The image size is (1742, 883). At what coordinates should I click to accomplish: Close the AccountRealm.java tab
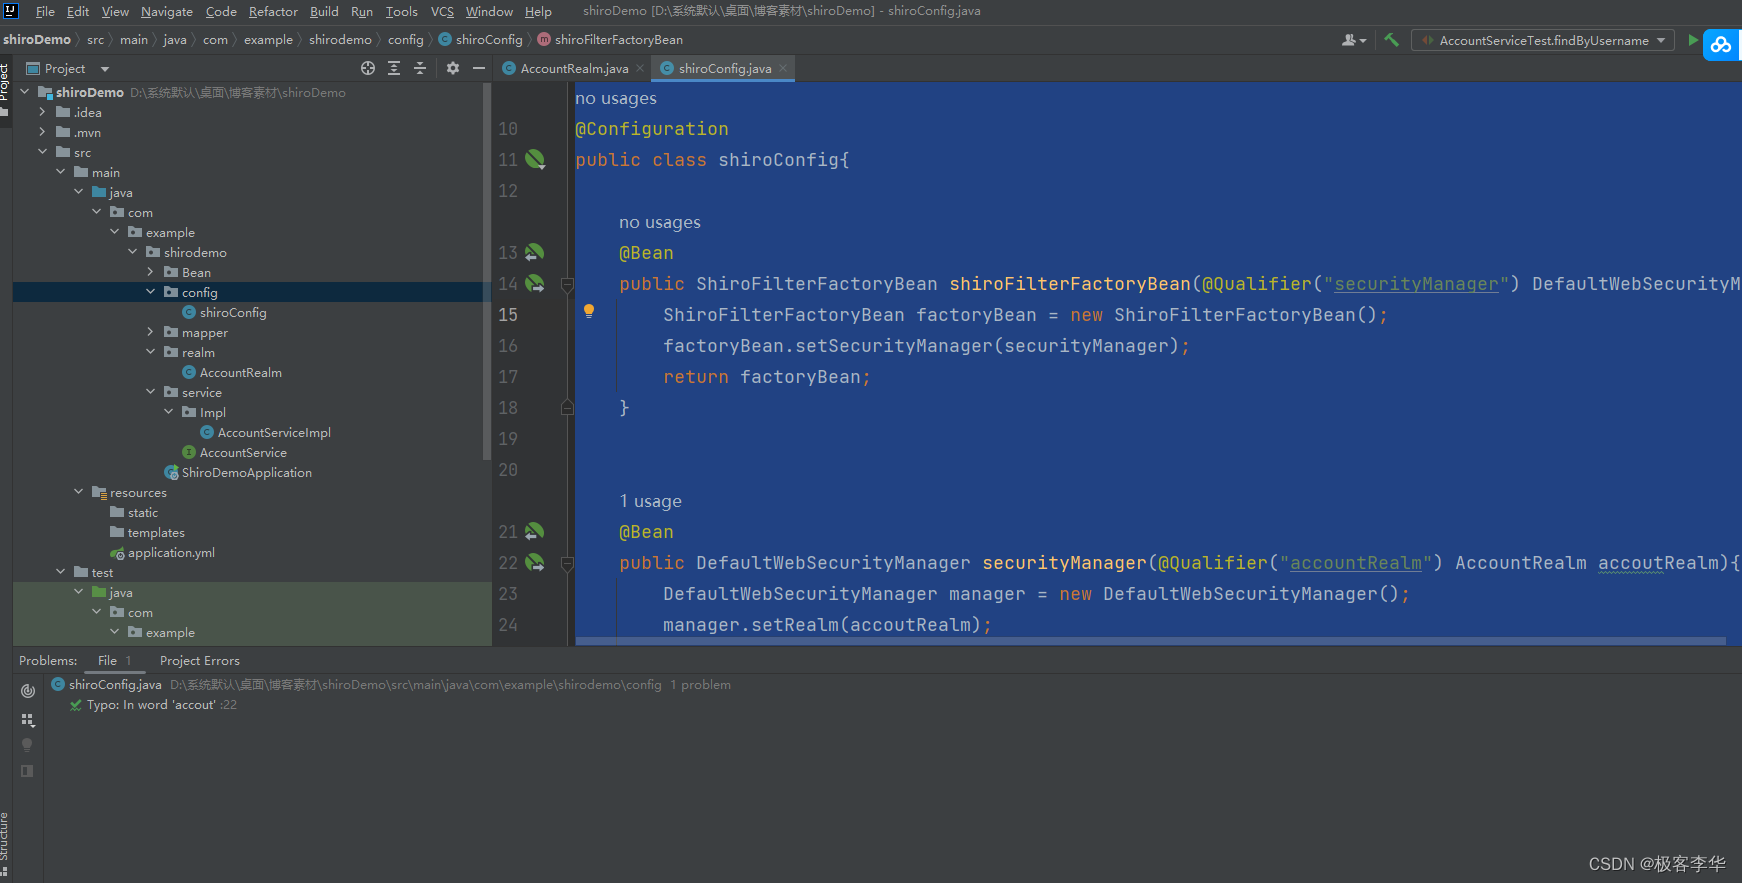tap(640, 69)
